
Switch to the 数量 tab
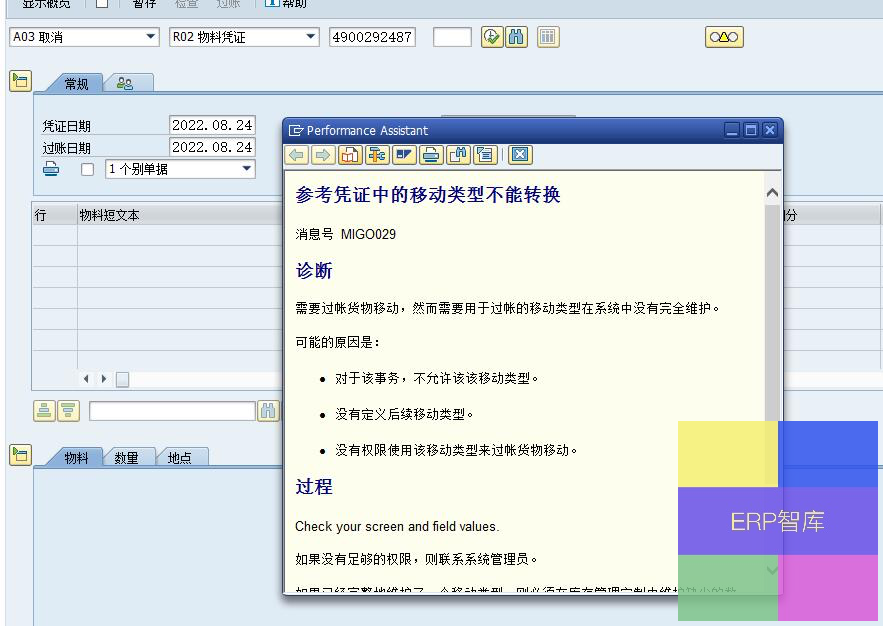(126, 458)
